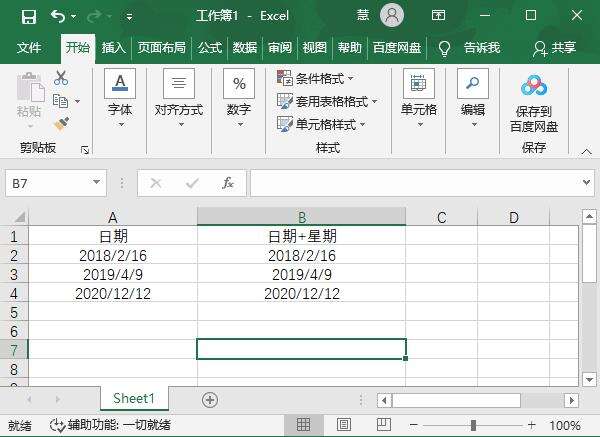Click cell A1 containing 日期

(113, 236)
